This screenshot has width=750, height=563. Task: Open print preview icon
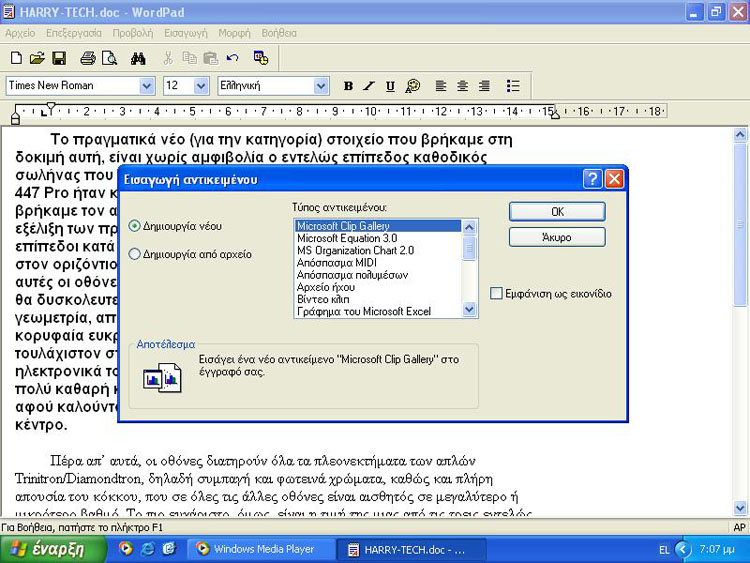110,58
